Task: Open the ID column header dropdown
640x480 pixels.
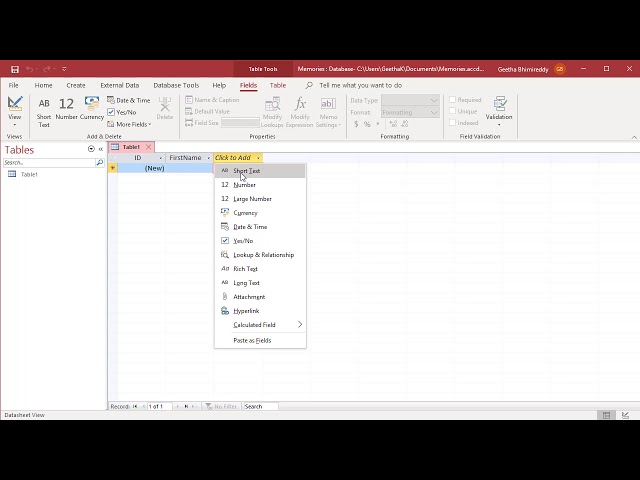Action: pyautogui.click(x=160, y=158)
